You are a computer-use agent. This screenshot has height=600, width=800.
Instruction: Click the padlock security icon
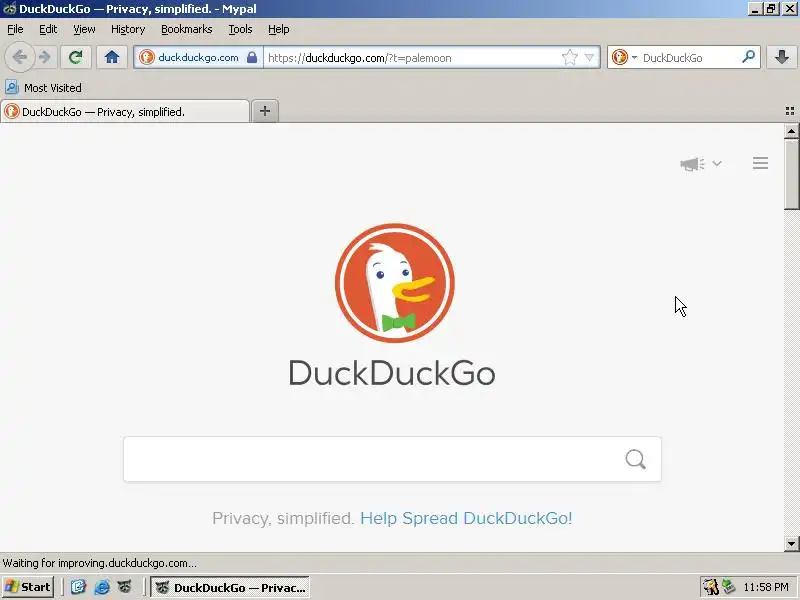252,57
